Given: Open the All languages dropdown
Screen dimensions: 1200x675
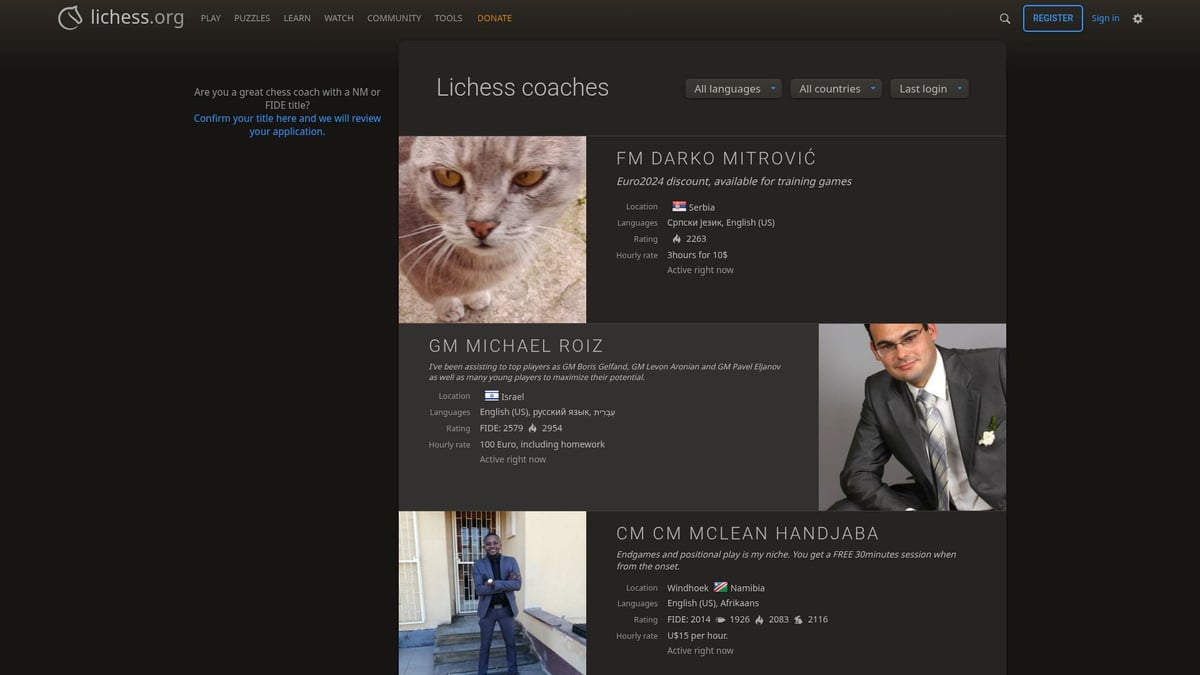Looking at the screenshot, I should [732, 88].
